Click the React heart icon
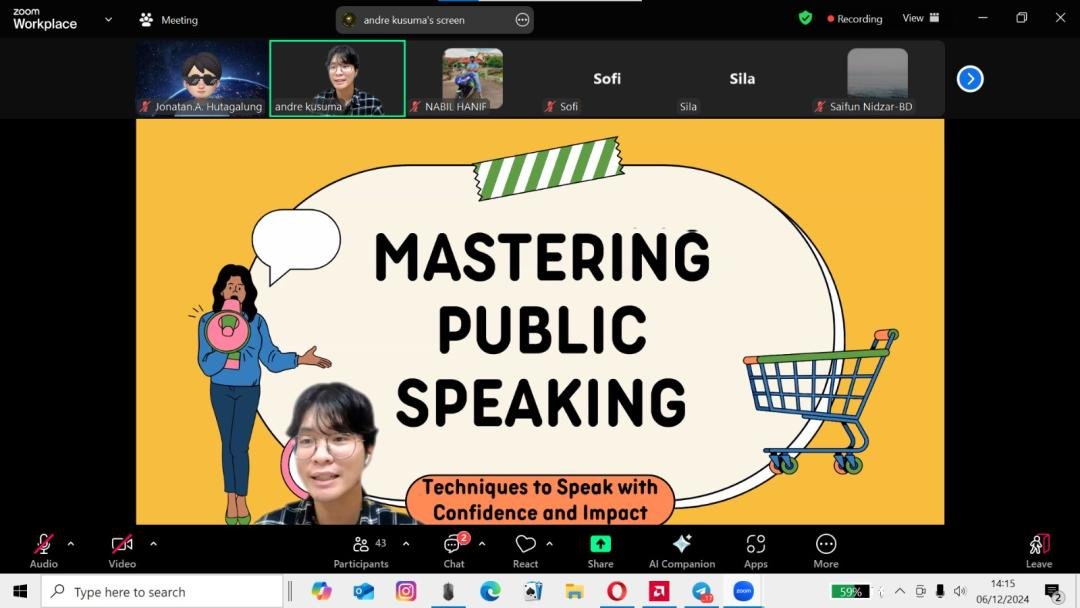 click(526, 550)
